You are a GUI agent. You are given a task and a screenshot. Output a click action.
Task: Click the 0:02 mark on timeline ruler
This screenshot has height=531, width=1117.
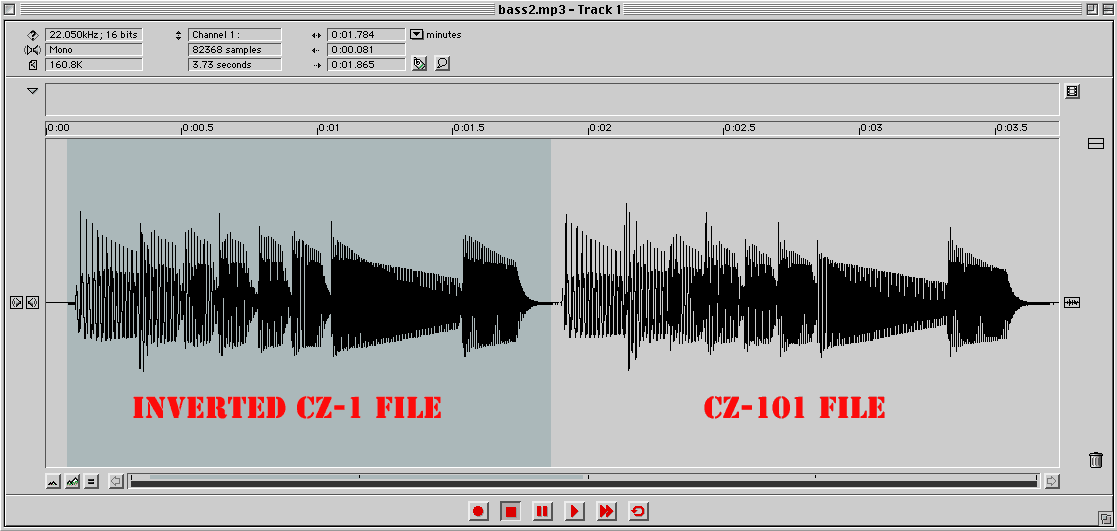(600, 128)
